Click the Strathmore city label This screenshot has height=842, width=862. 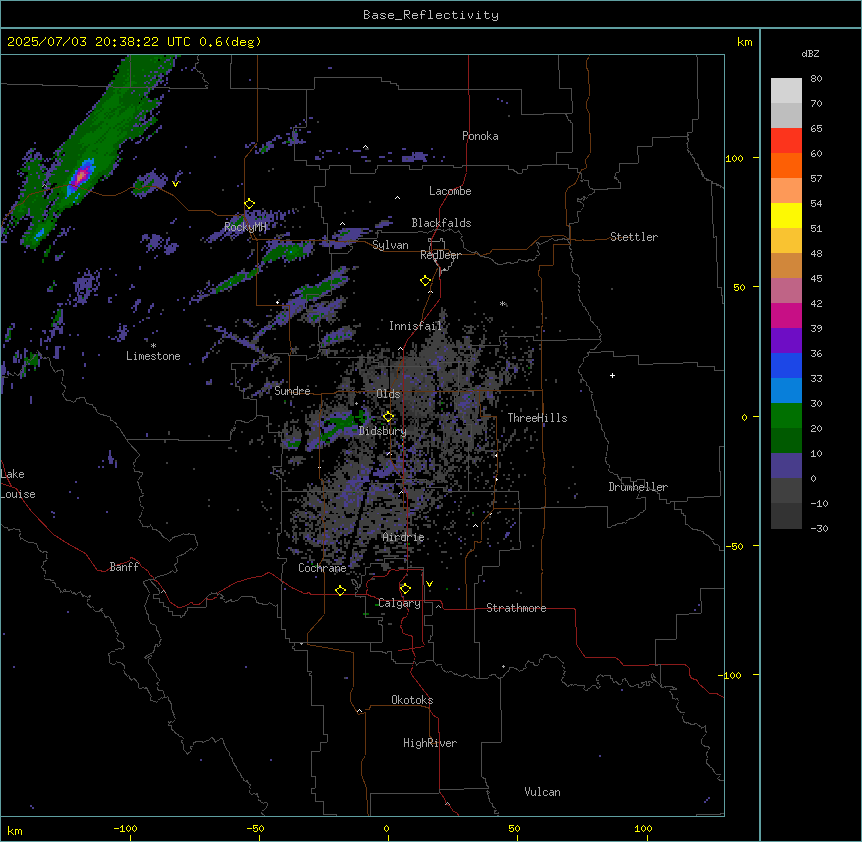pyautogui.click(x=516, y=608)
